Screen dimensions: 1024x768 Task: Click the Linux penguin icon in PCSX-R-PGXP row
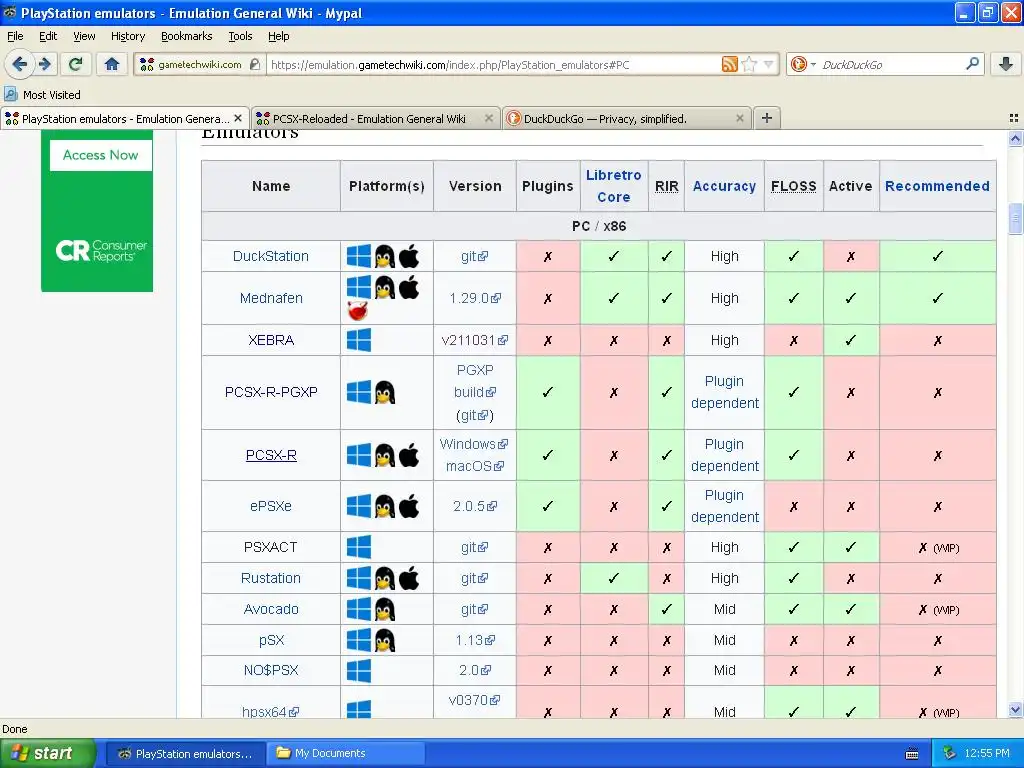pos(385,392)
